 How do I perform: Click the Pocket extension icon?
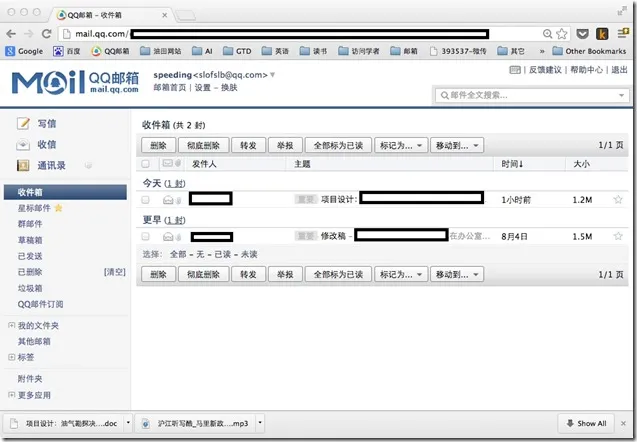[582, 34]
